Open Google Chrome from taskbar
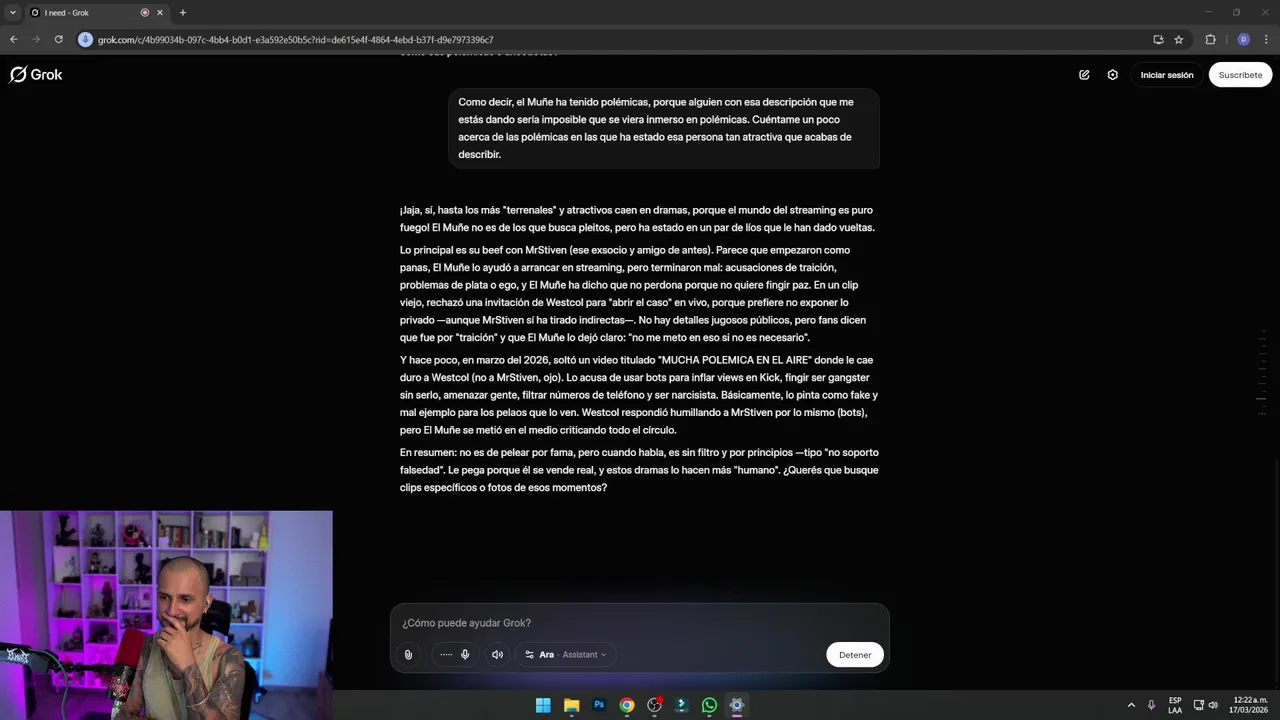 (626, 705)
